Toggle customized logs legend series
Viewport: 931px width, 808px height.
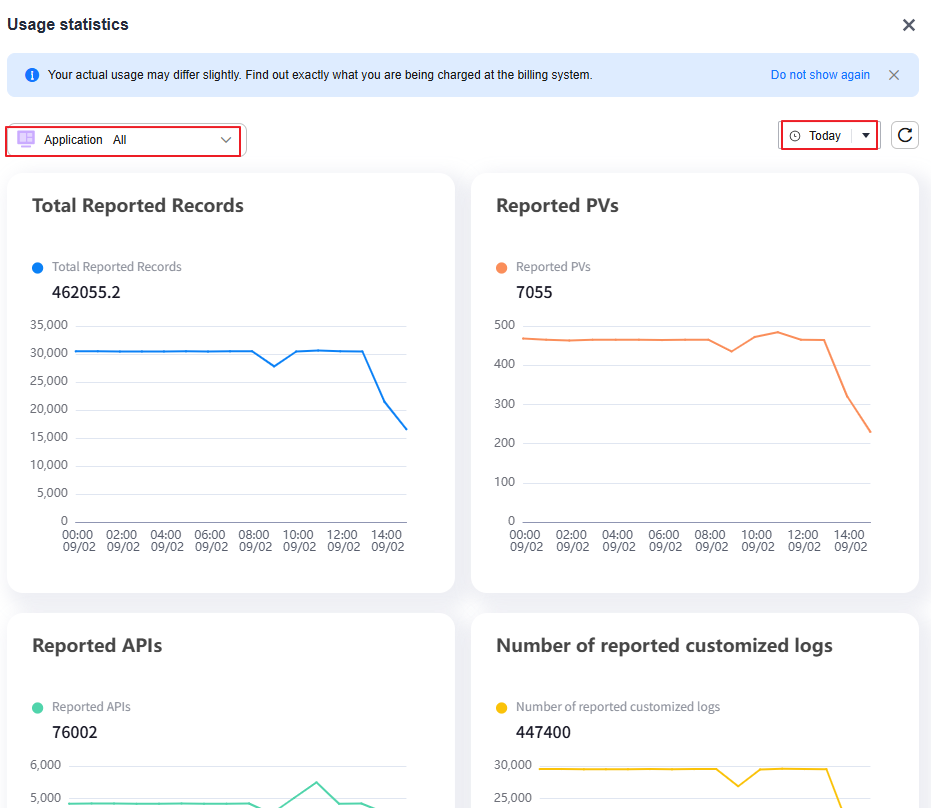point(617,707)
